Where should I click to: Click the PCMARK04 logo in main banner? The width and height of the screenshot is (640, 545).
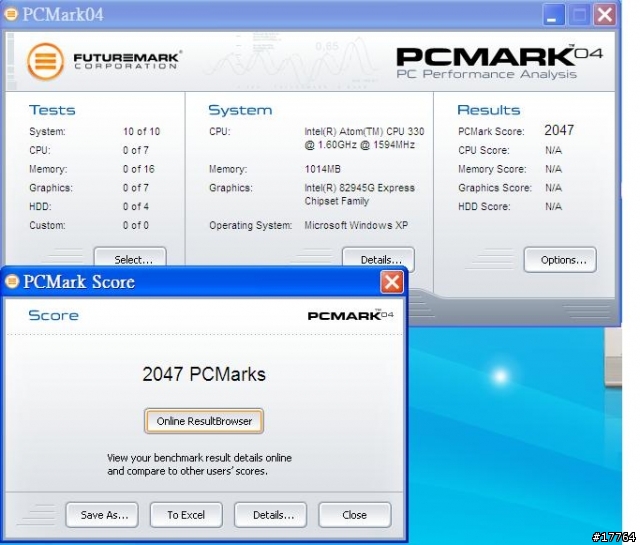(499, 62)
